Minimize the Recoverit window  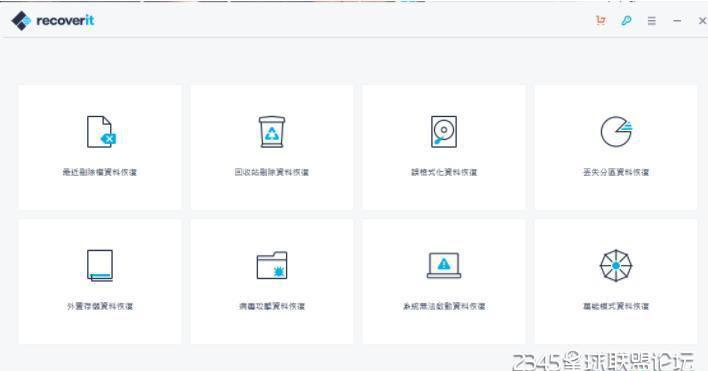coord(677,21)
